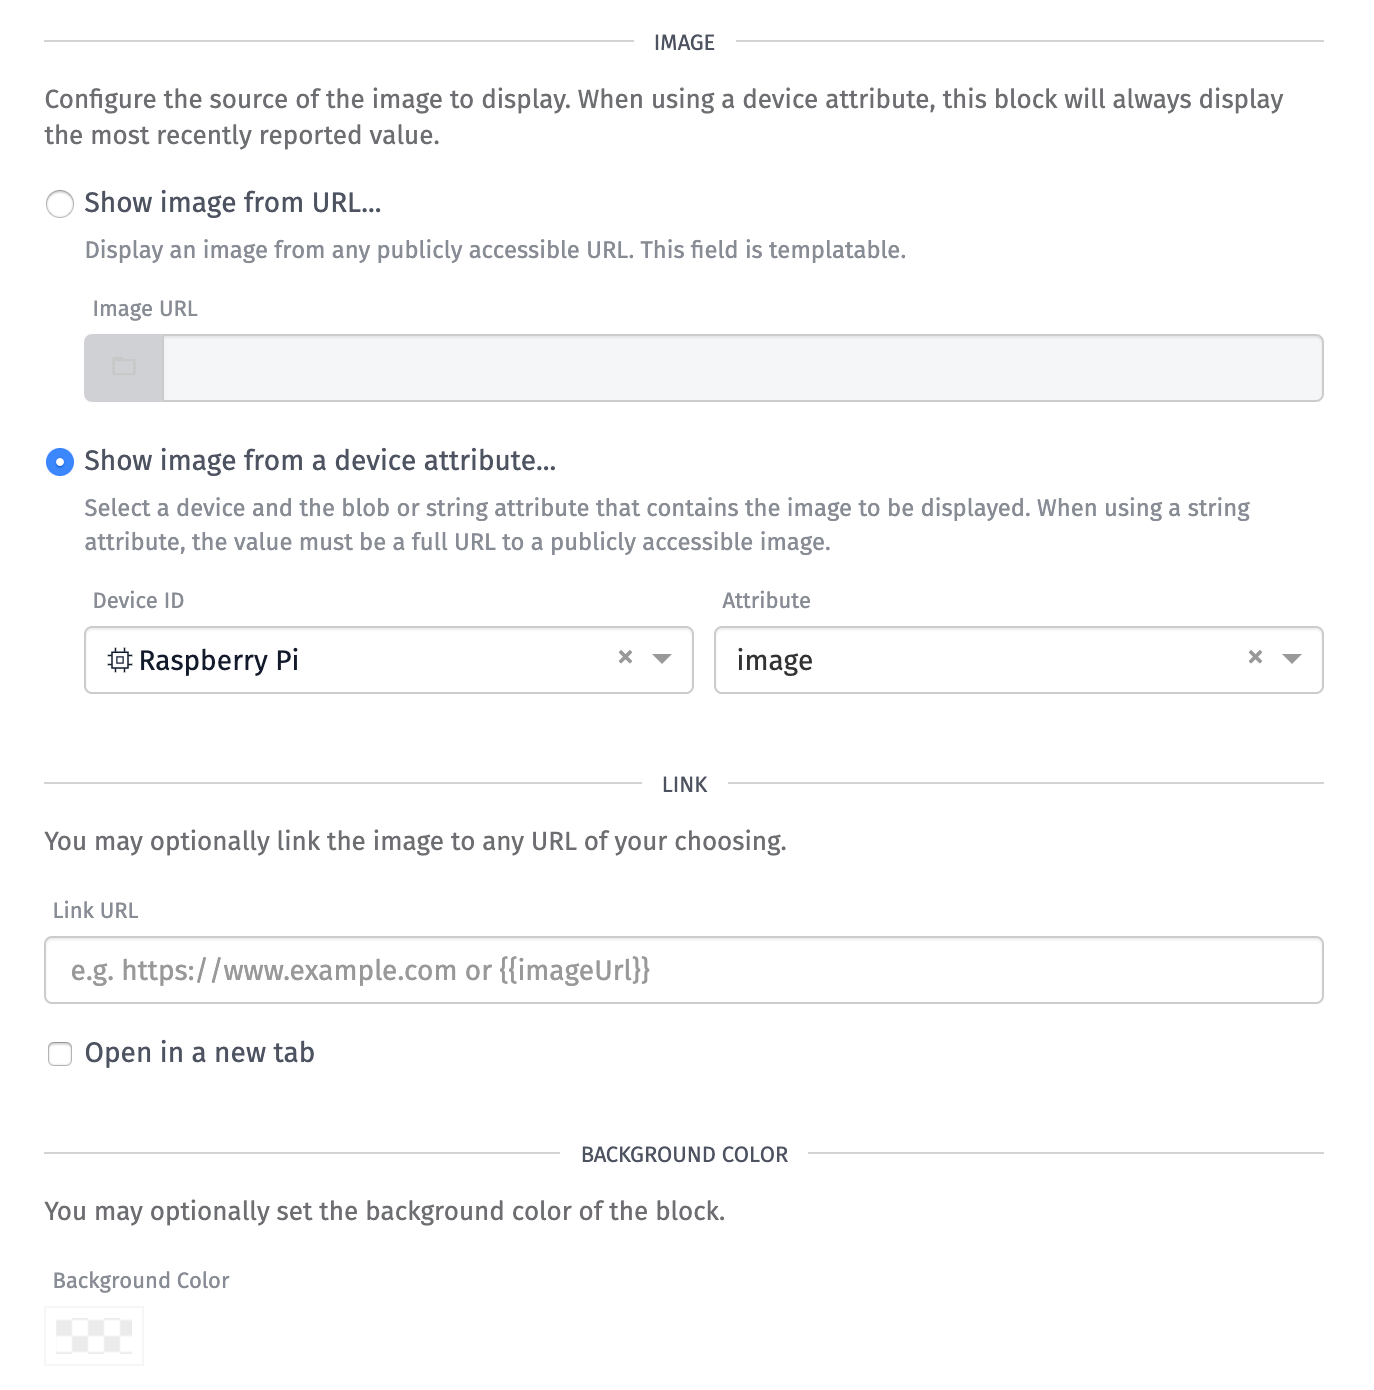Click the Background Color field label
Screen dimensions: 1374x1390
pos(141,1280)
